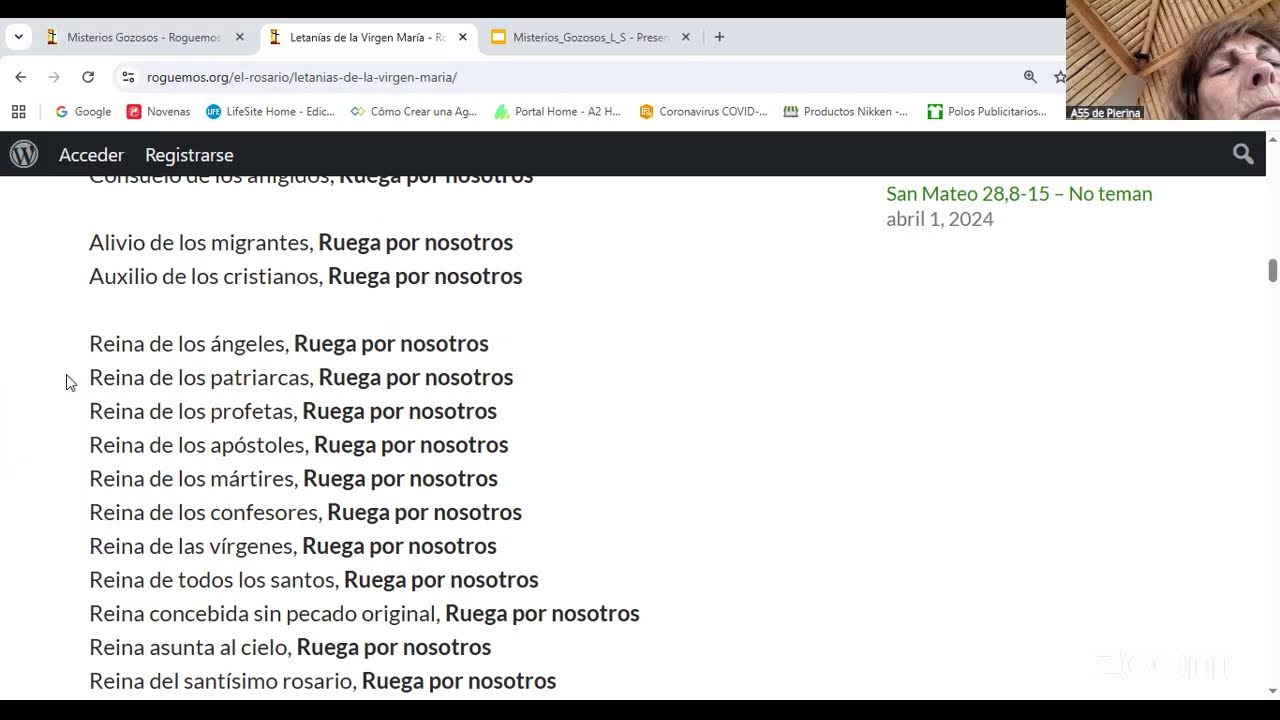Click the line Reina de todos los santos

[314, 579]
